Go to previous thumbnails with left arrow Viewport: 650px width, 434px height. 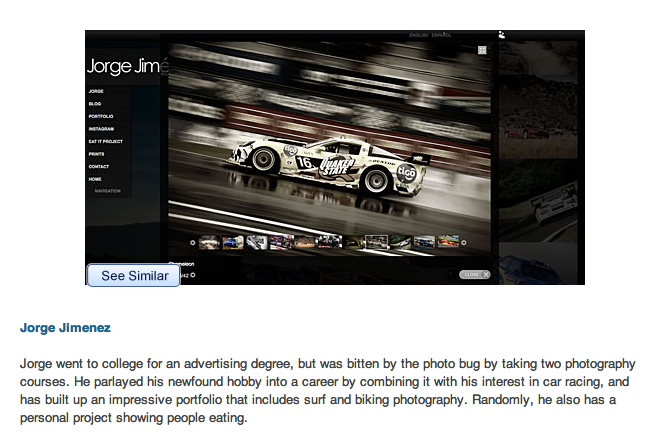click(192, 242)
